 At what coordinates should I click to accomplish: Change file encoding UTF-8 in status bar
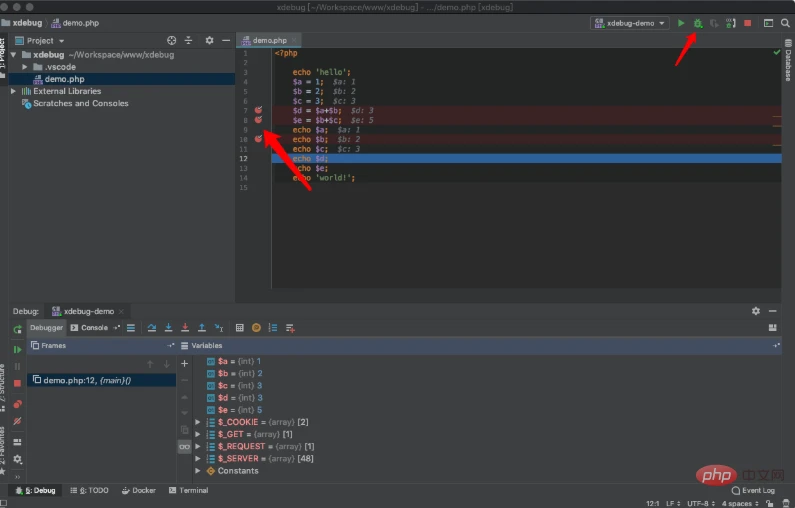tap(700, 503)
